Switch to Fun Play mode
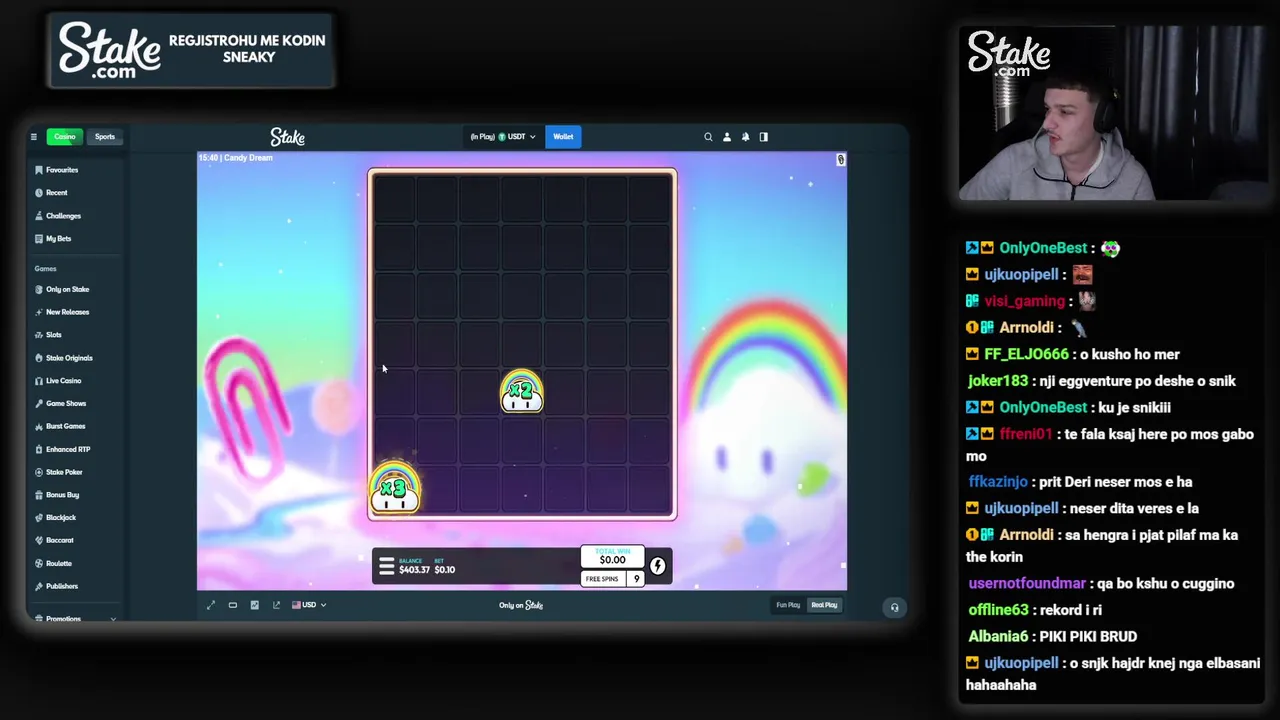The height and width of the screenshot is (720, 1280). tap(788, 605)
